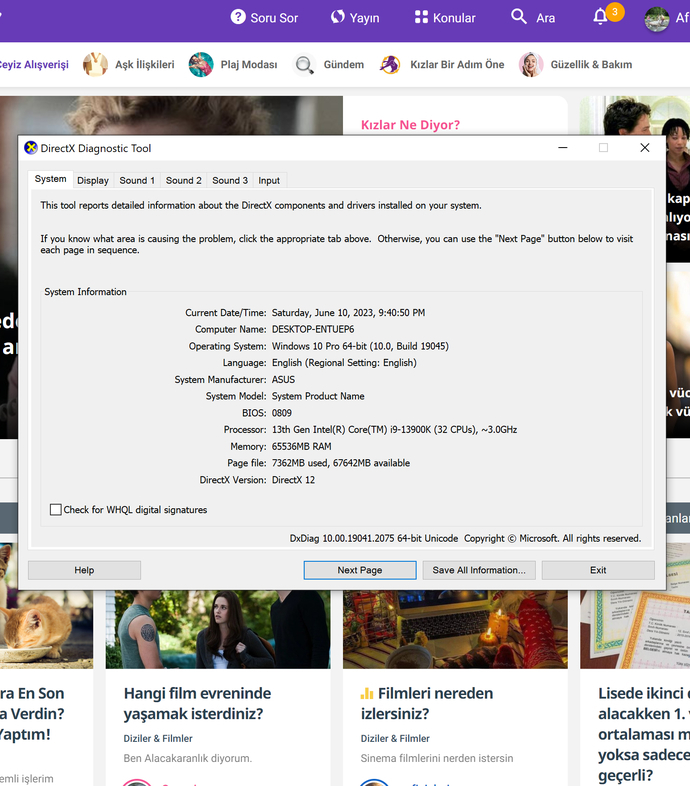The width and height of the screenshot is (690, 786).
Task: Open the Sound 2 tab
Action: tap(184, 180)
